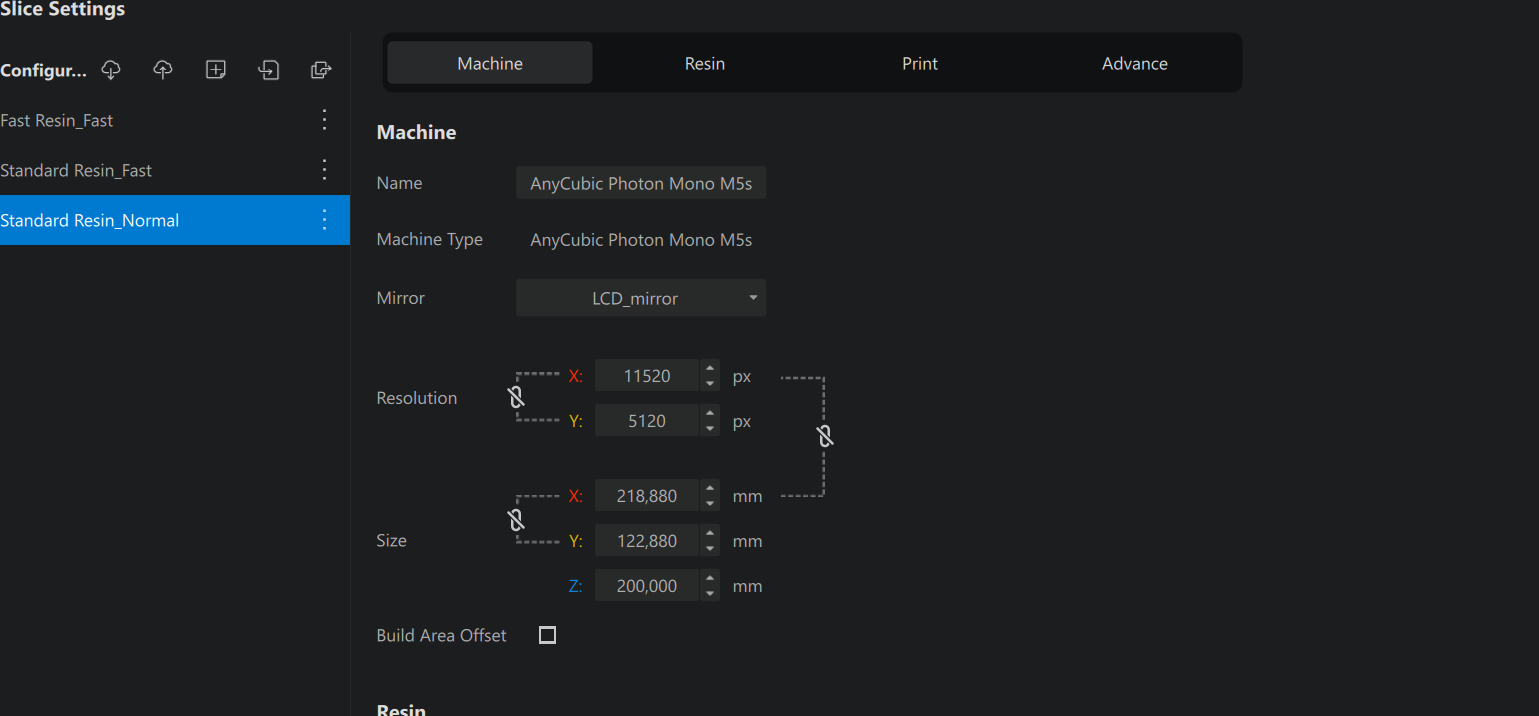Click the cloud download configuration icon
Image resolution: width=1539 pixels, height=716 pixels.
111,70
